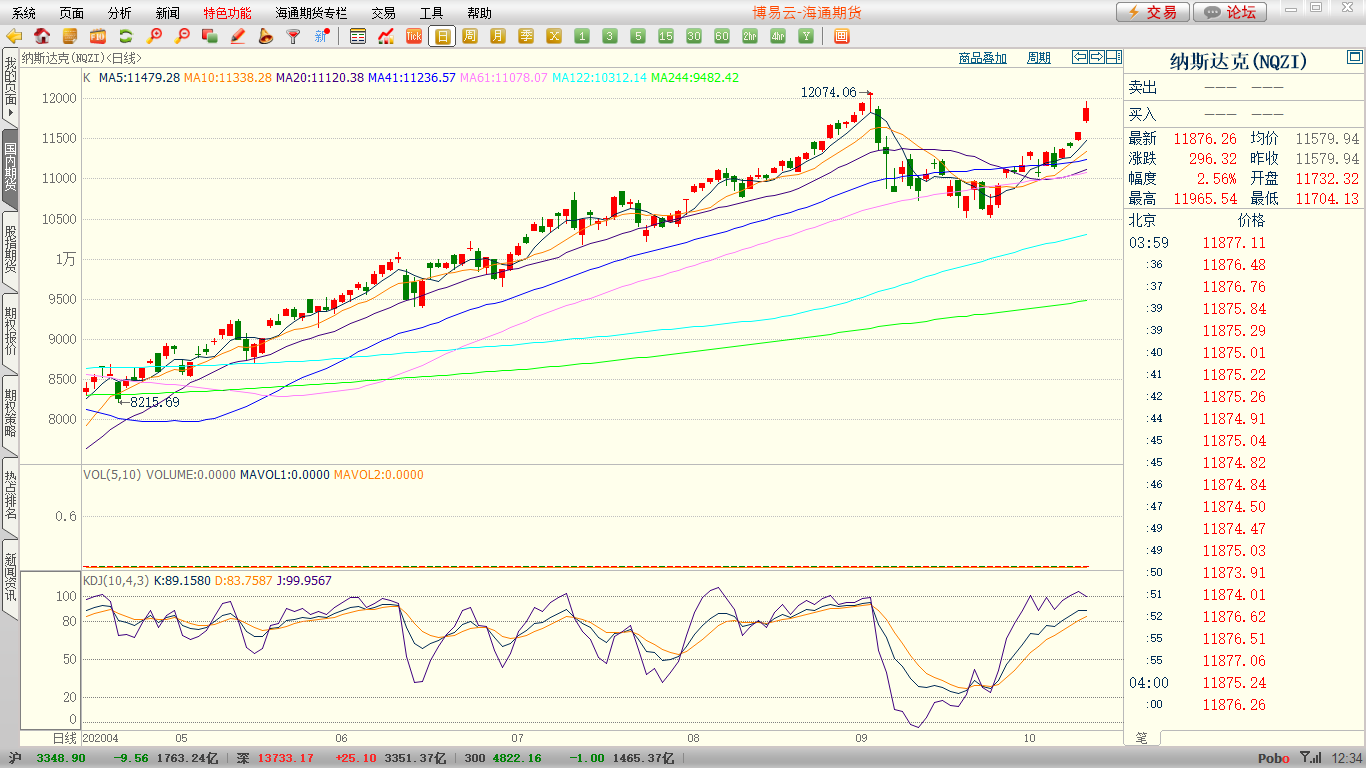Click the left arrow chart navigation icon
Image resolution: width=1366 pixels, height=768 pixels.
click(x=1080, y=57)
